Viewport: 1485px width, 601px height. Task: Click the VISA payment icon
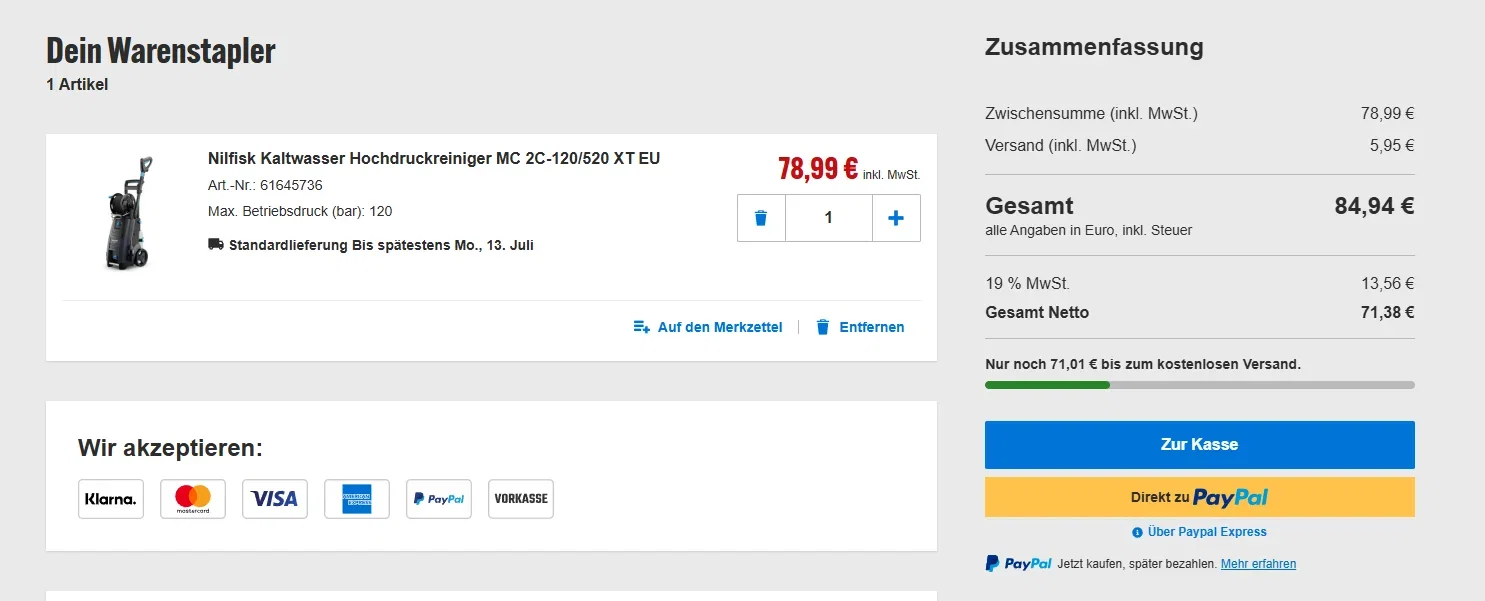pyautogui.click(x=275, y=499)
